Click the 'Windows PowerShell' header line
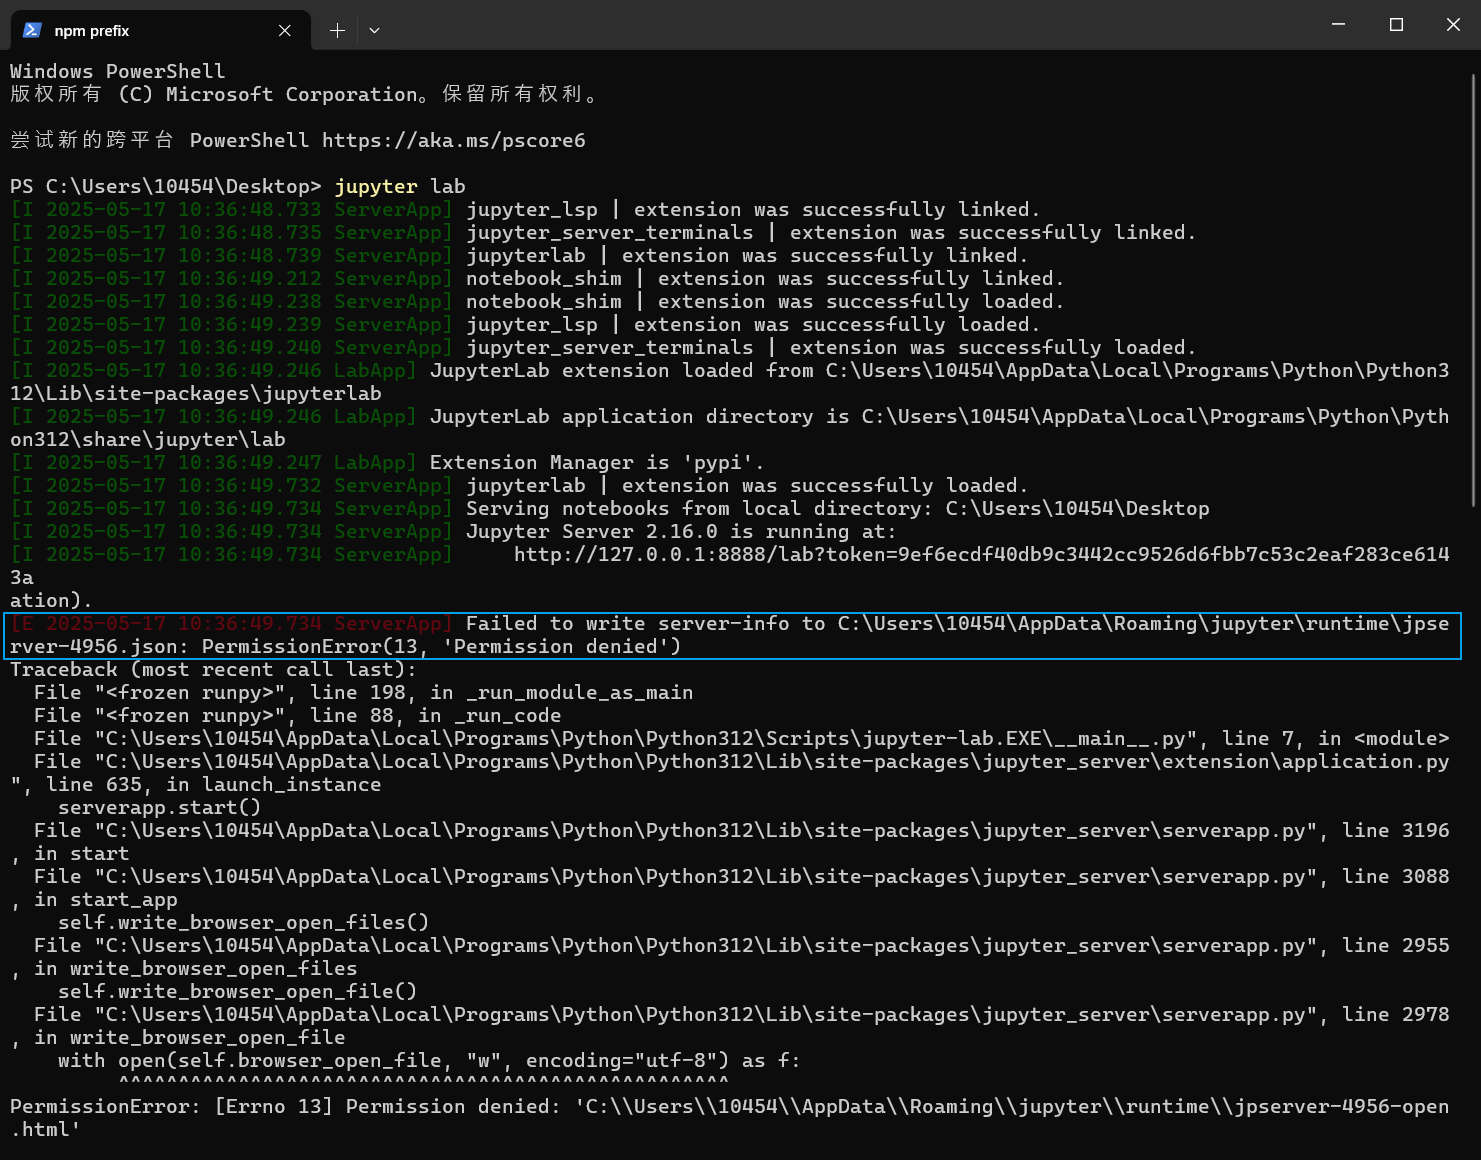This screenshot has width=1481, height=1160. pos(118,71)
